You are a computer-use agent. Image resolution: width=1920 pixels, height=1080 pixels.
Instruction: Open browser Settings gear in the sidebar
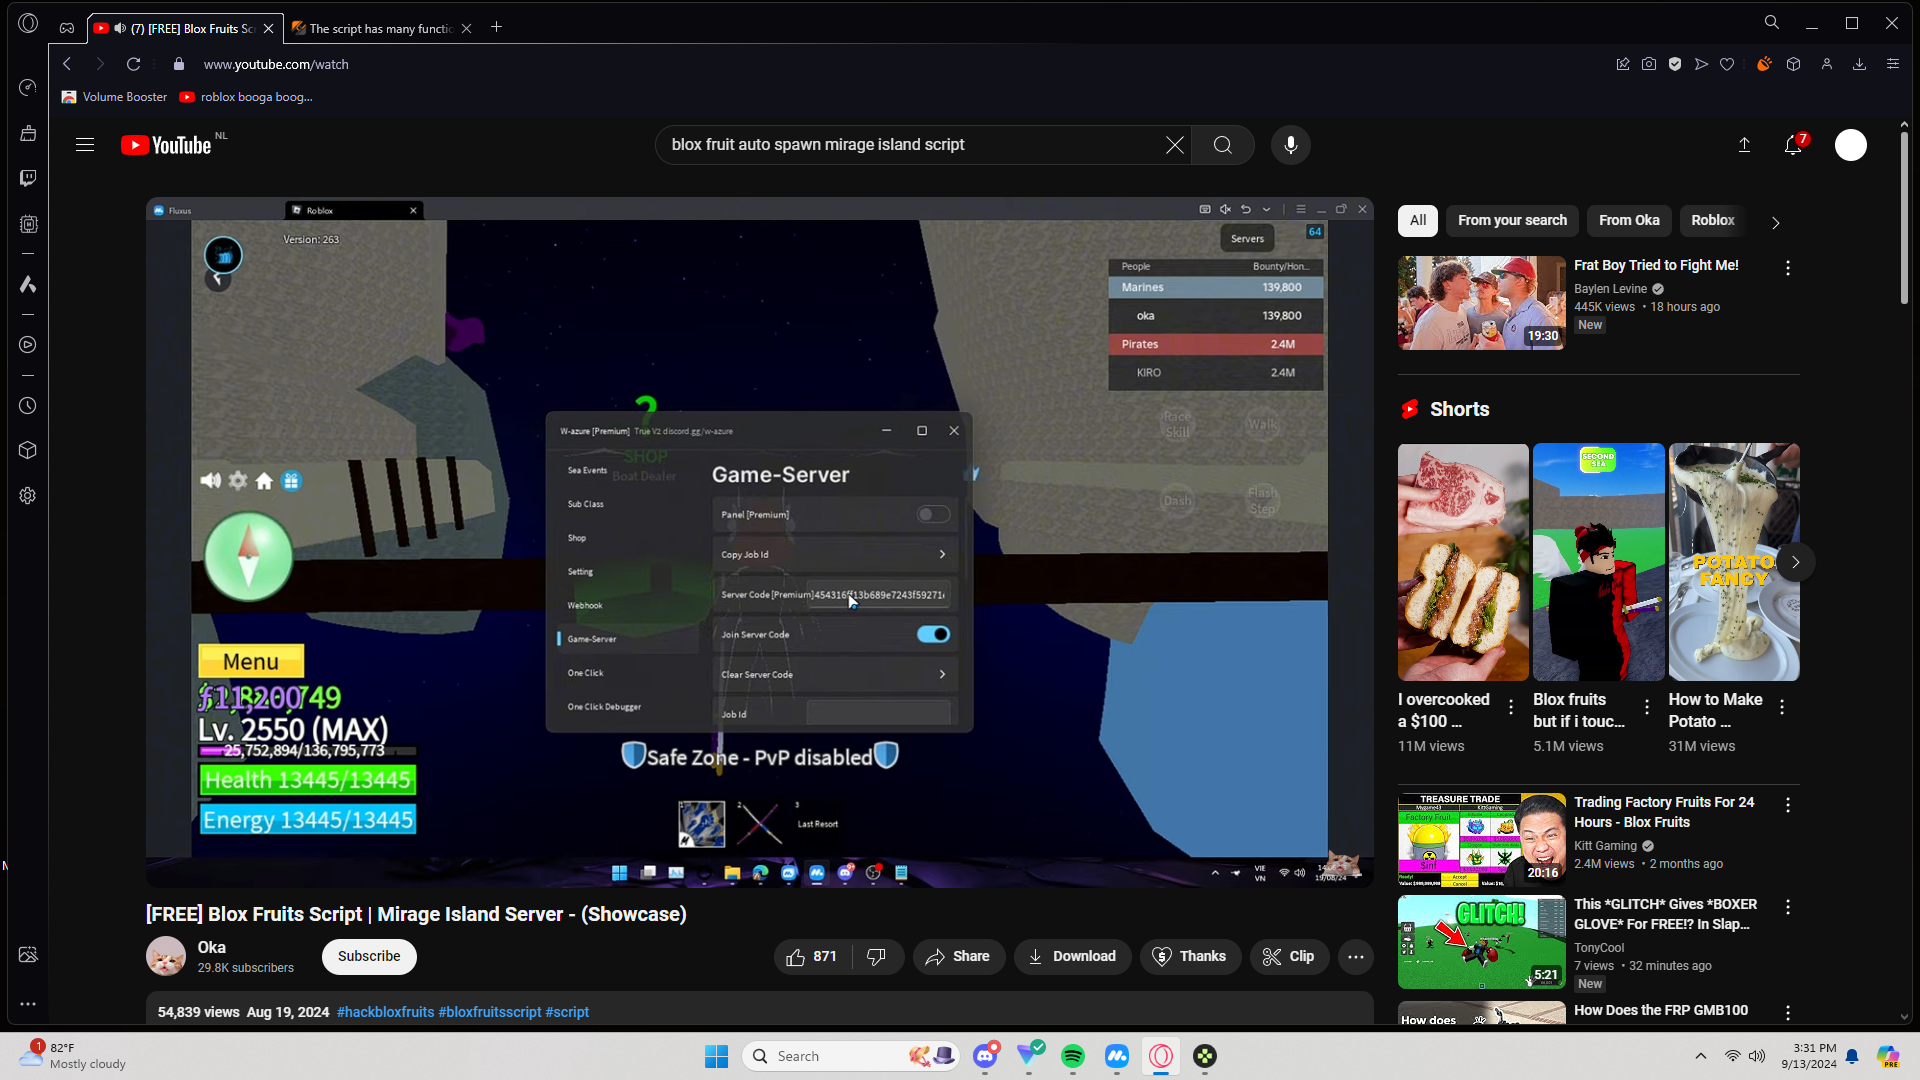(28, 496)
